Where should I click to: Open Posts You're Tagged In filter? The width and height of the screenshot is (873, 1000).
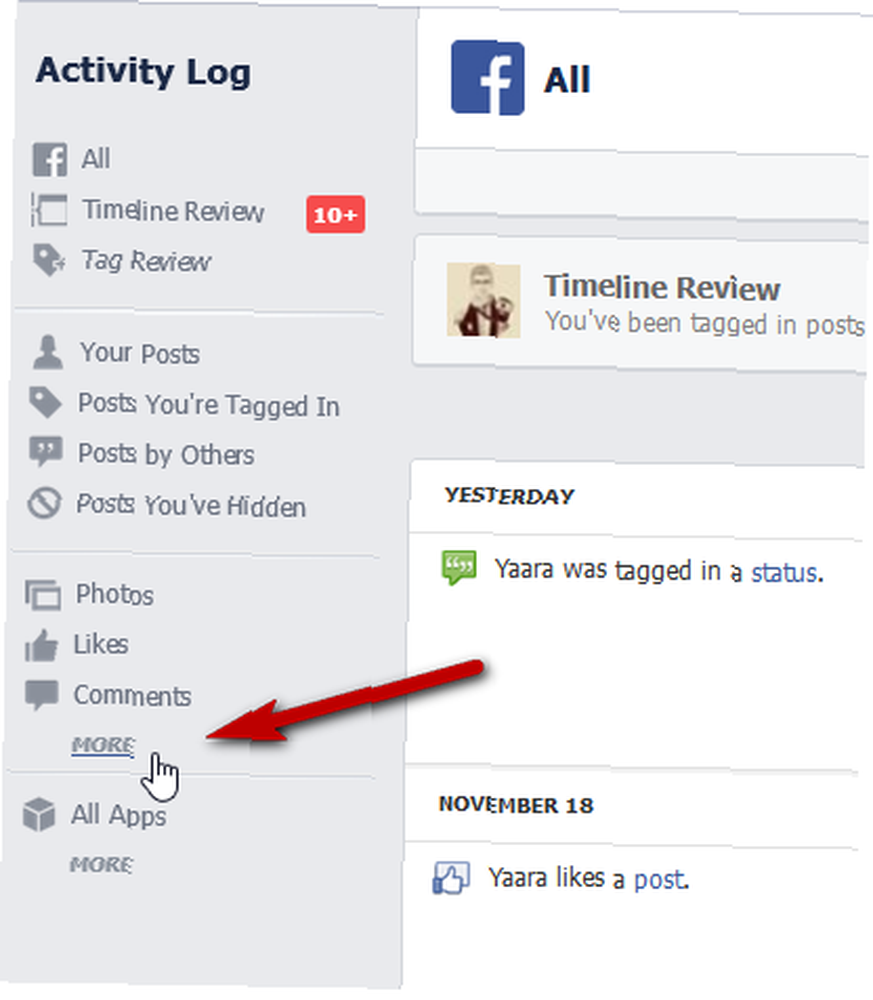(209, 405)
